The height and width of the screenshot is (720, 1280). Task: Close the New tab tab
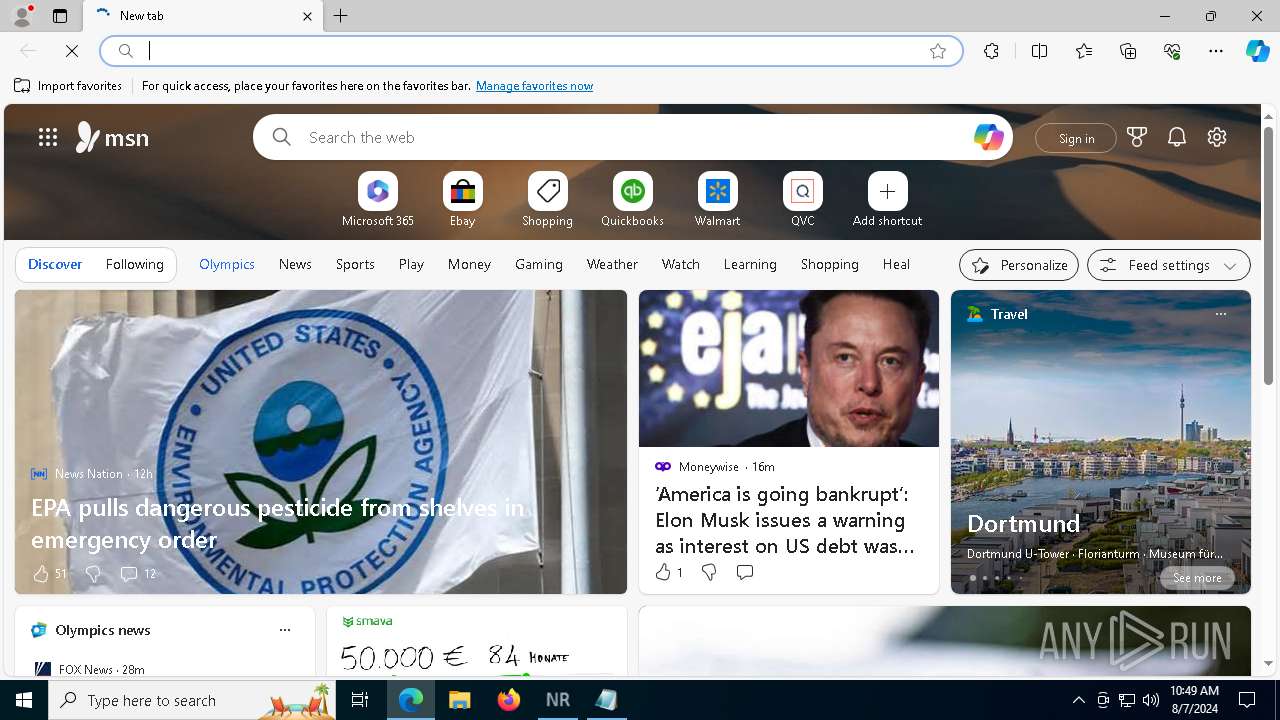point(307,16)
